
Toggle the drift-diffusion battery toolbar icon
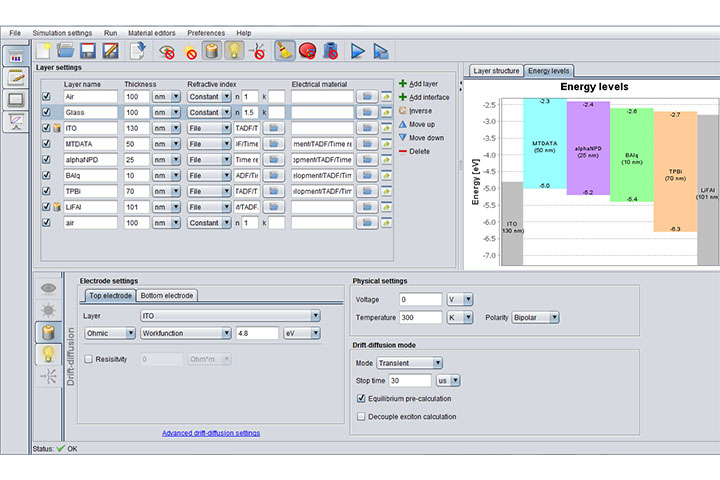pyautogui.click(x=212, y=51)
